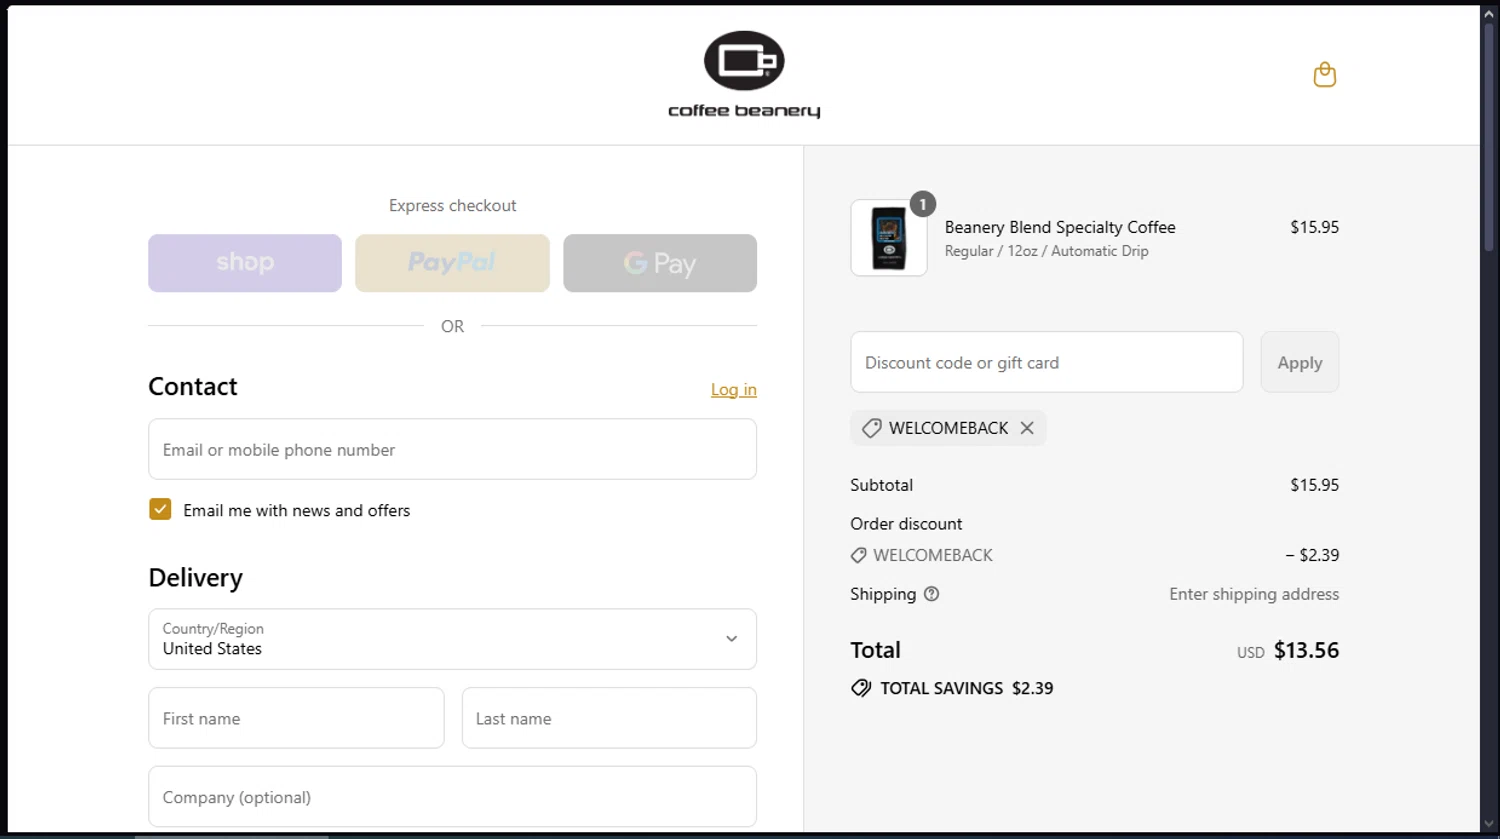
Task: Click the Subtotal label
Action: pyautogui.click(x=881, y=485)
